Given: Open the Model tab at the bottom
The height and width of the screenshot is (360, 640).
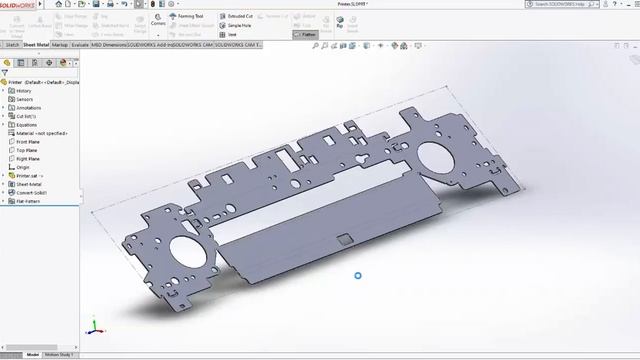Looking at the screenshot, I should (x=33, y=355).
